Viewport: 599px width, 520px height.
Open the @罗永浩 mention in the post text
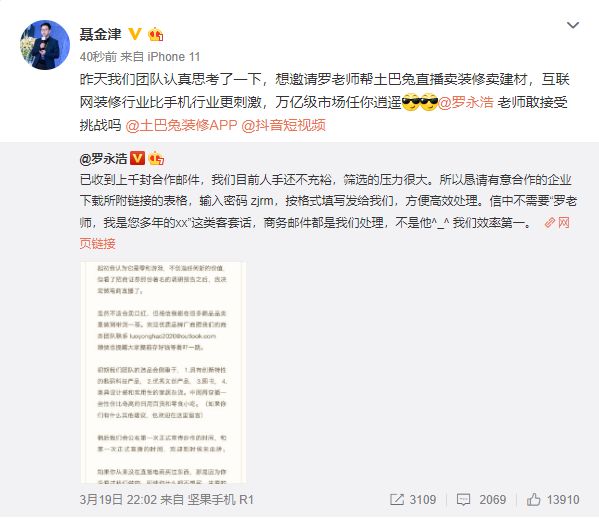coord(466,102)
